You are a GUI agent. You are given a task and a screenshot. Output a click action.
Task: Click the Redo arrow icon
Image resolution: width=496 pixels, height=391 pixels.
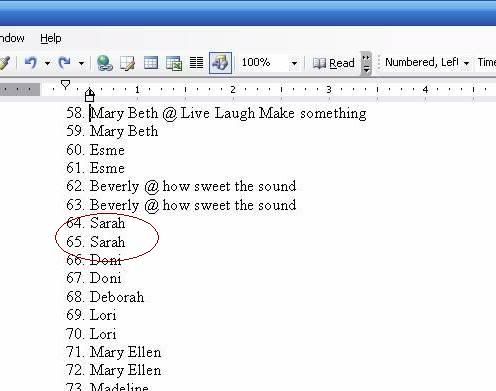(x=64, y=62)
